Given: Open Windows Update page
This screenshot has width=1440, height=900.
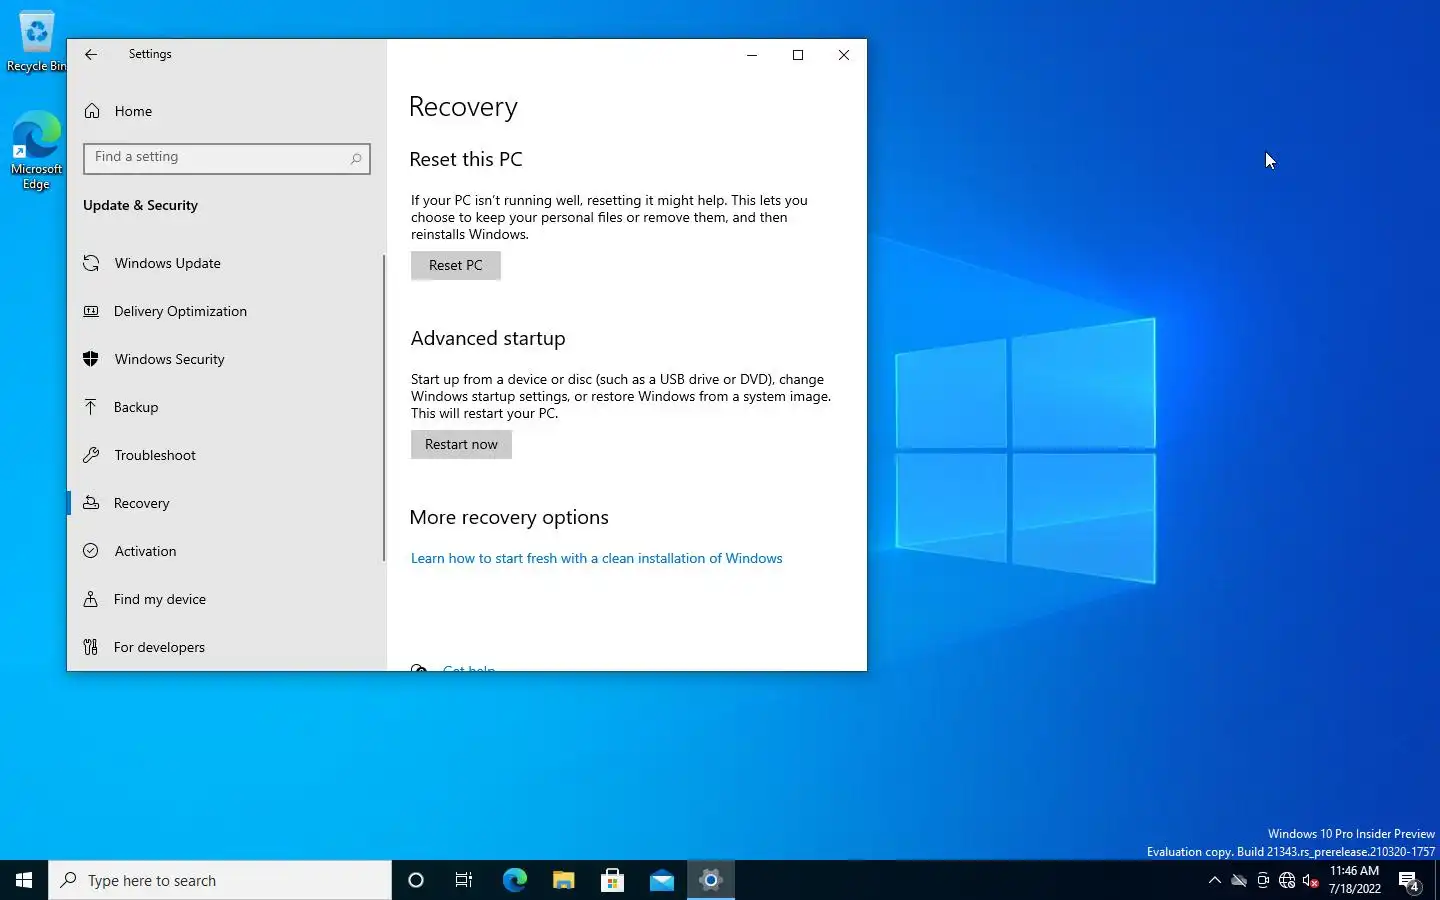Looking at the screenshot, I should pos(227,263).
